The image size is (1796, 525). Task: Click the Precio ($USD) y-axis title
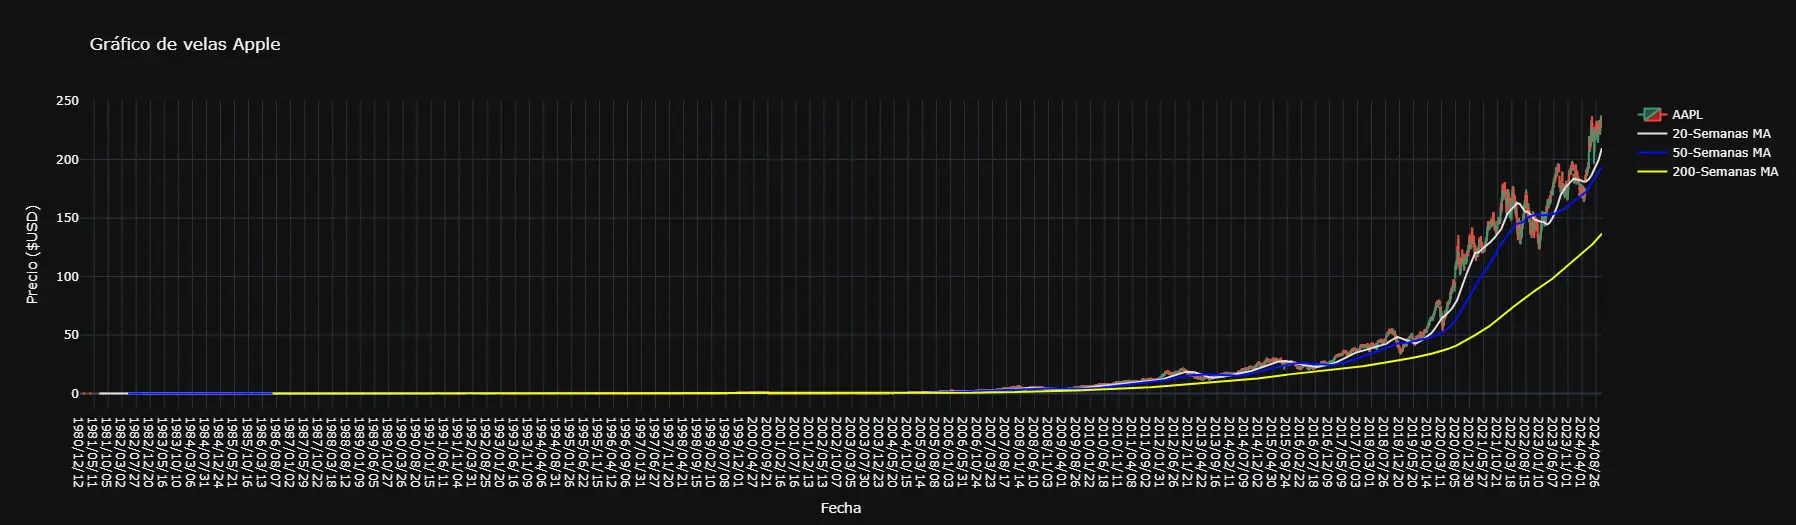[32, 255]
